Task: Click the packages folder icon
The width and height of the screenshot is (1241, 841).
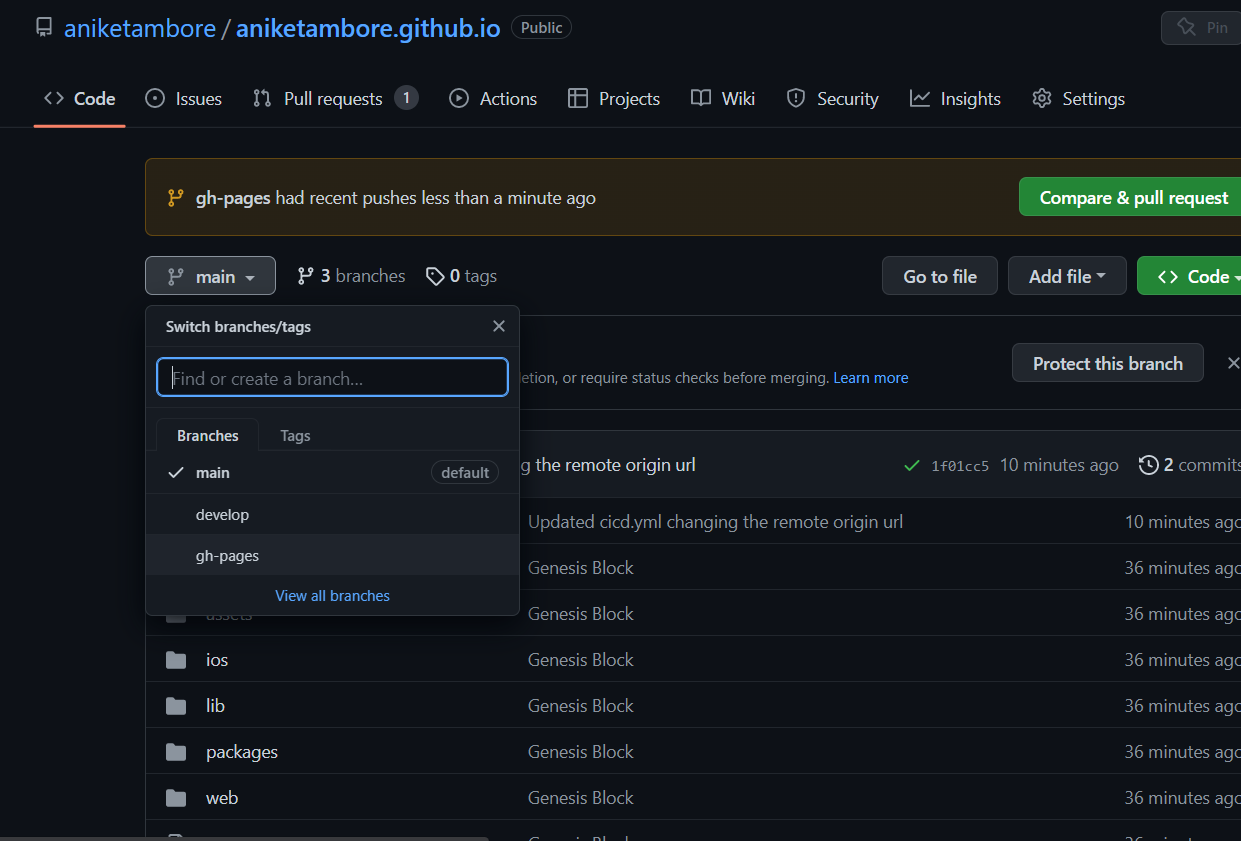Action: (176, 752)
